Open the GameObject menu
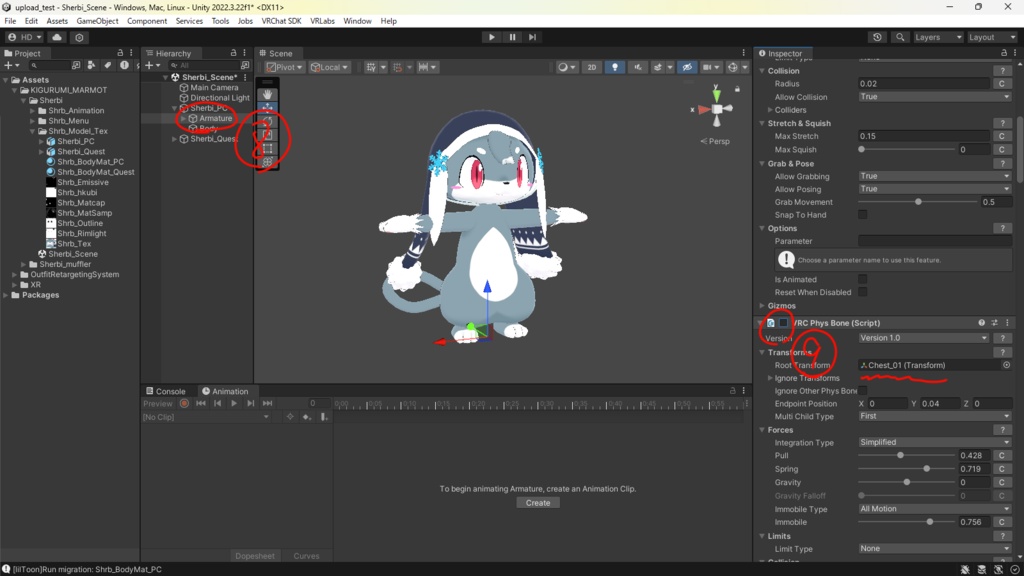The height and width of the screenshot is (576, 1024). pos(97,21)
